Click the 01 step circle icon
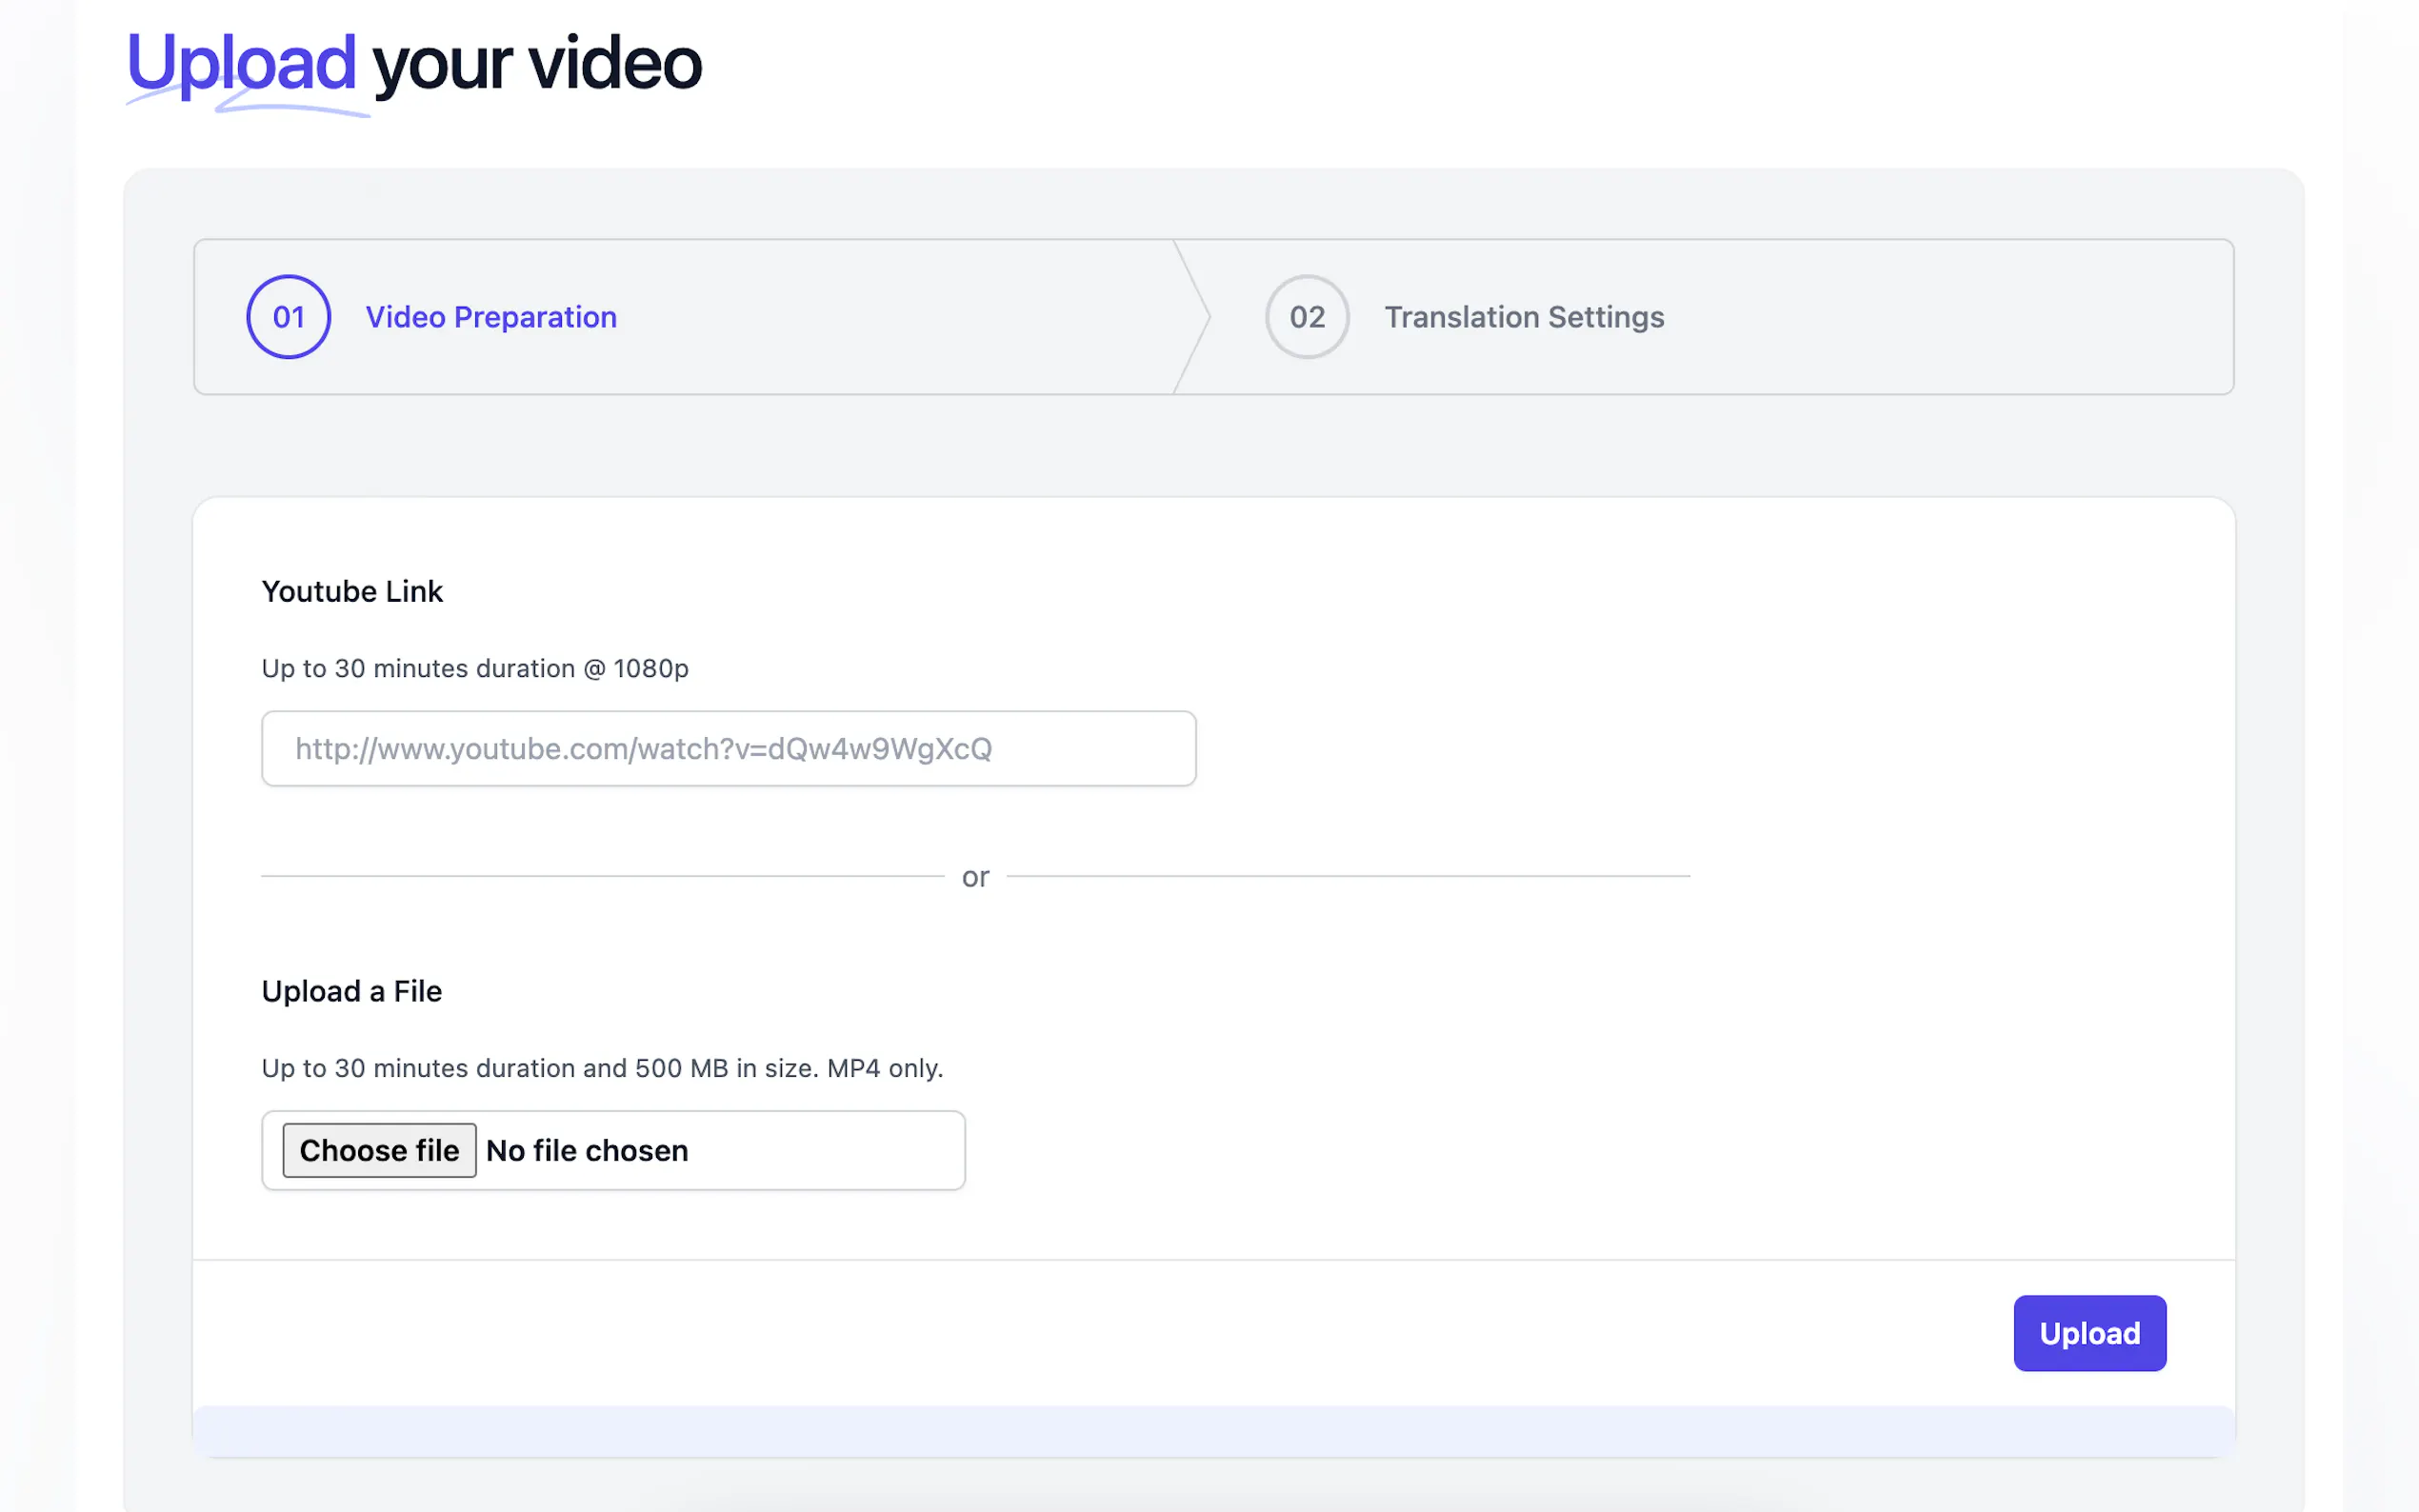2419x1512 pixels. [x=288, y=317]
